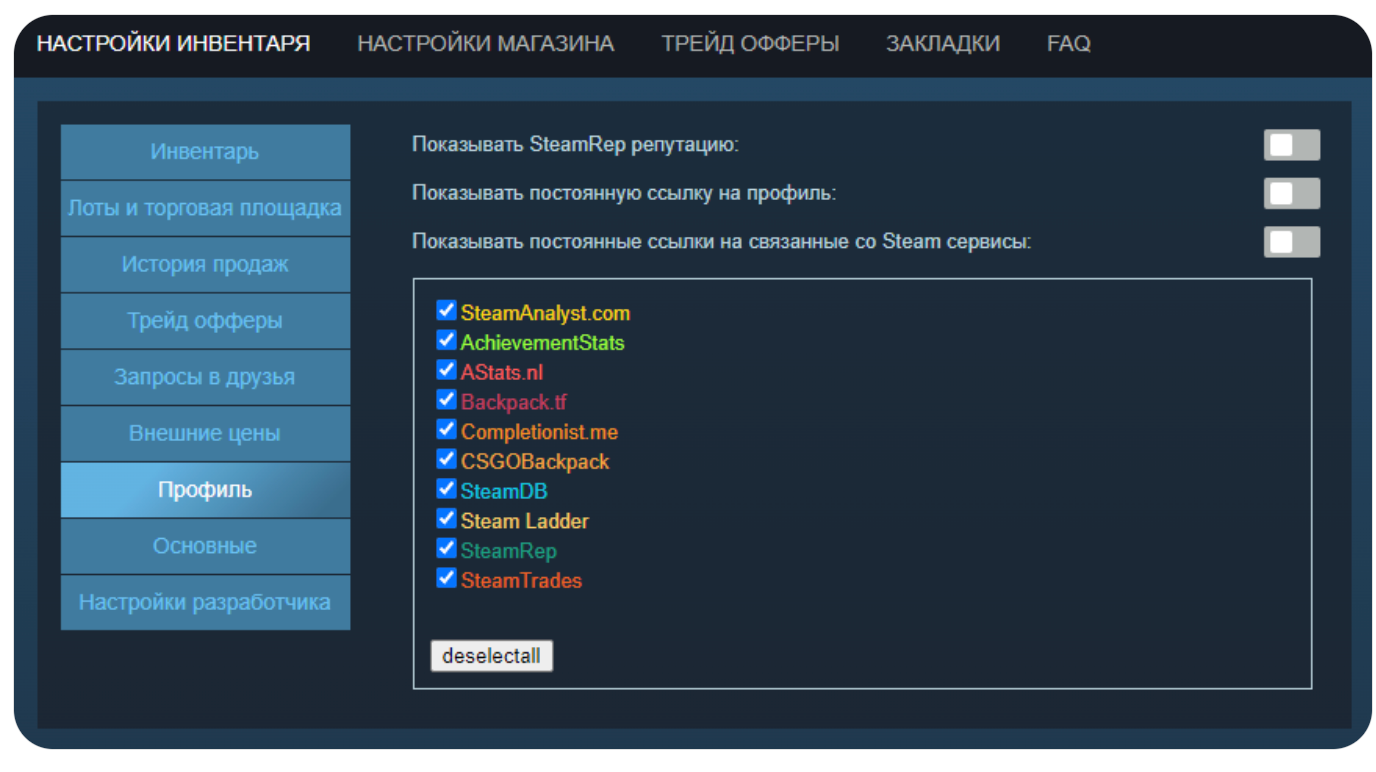Uncheck the Completionist.me checkbox

pos(446,430)
